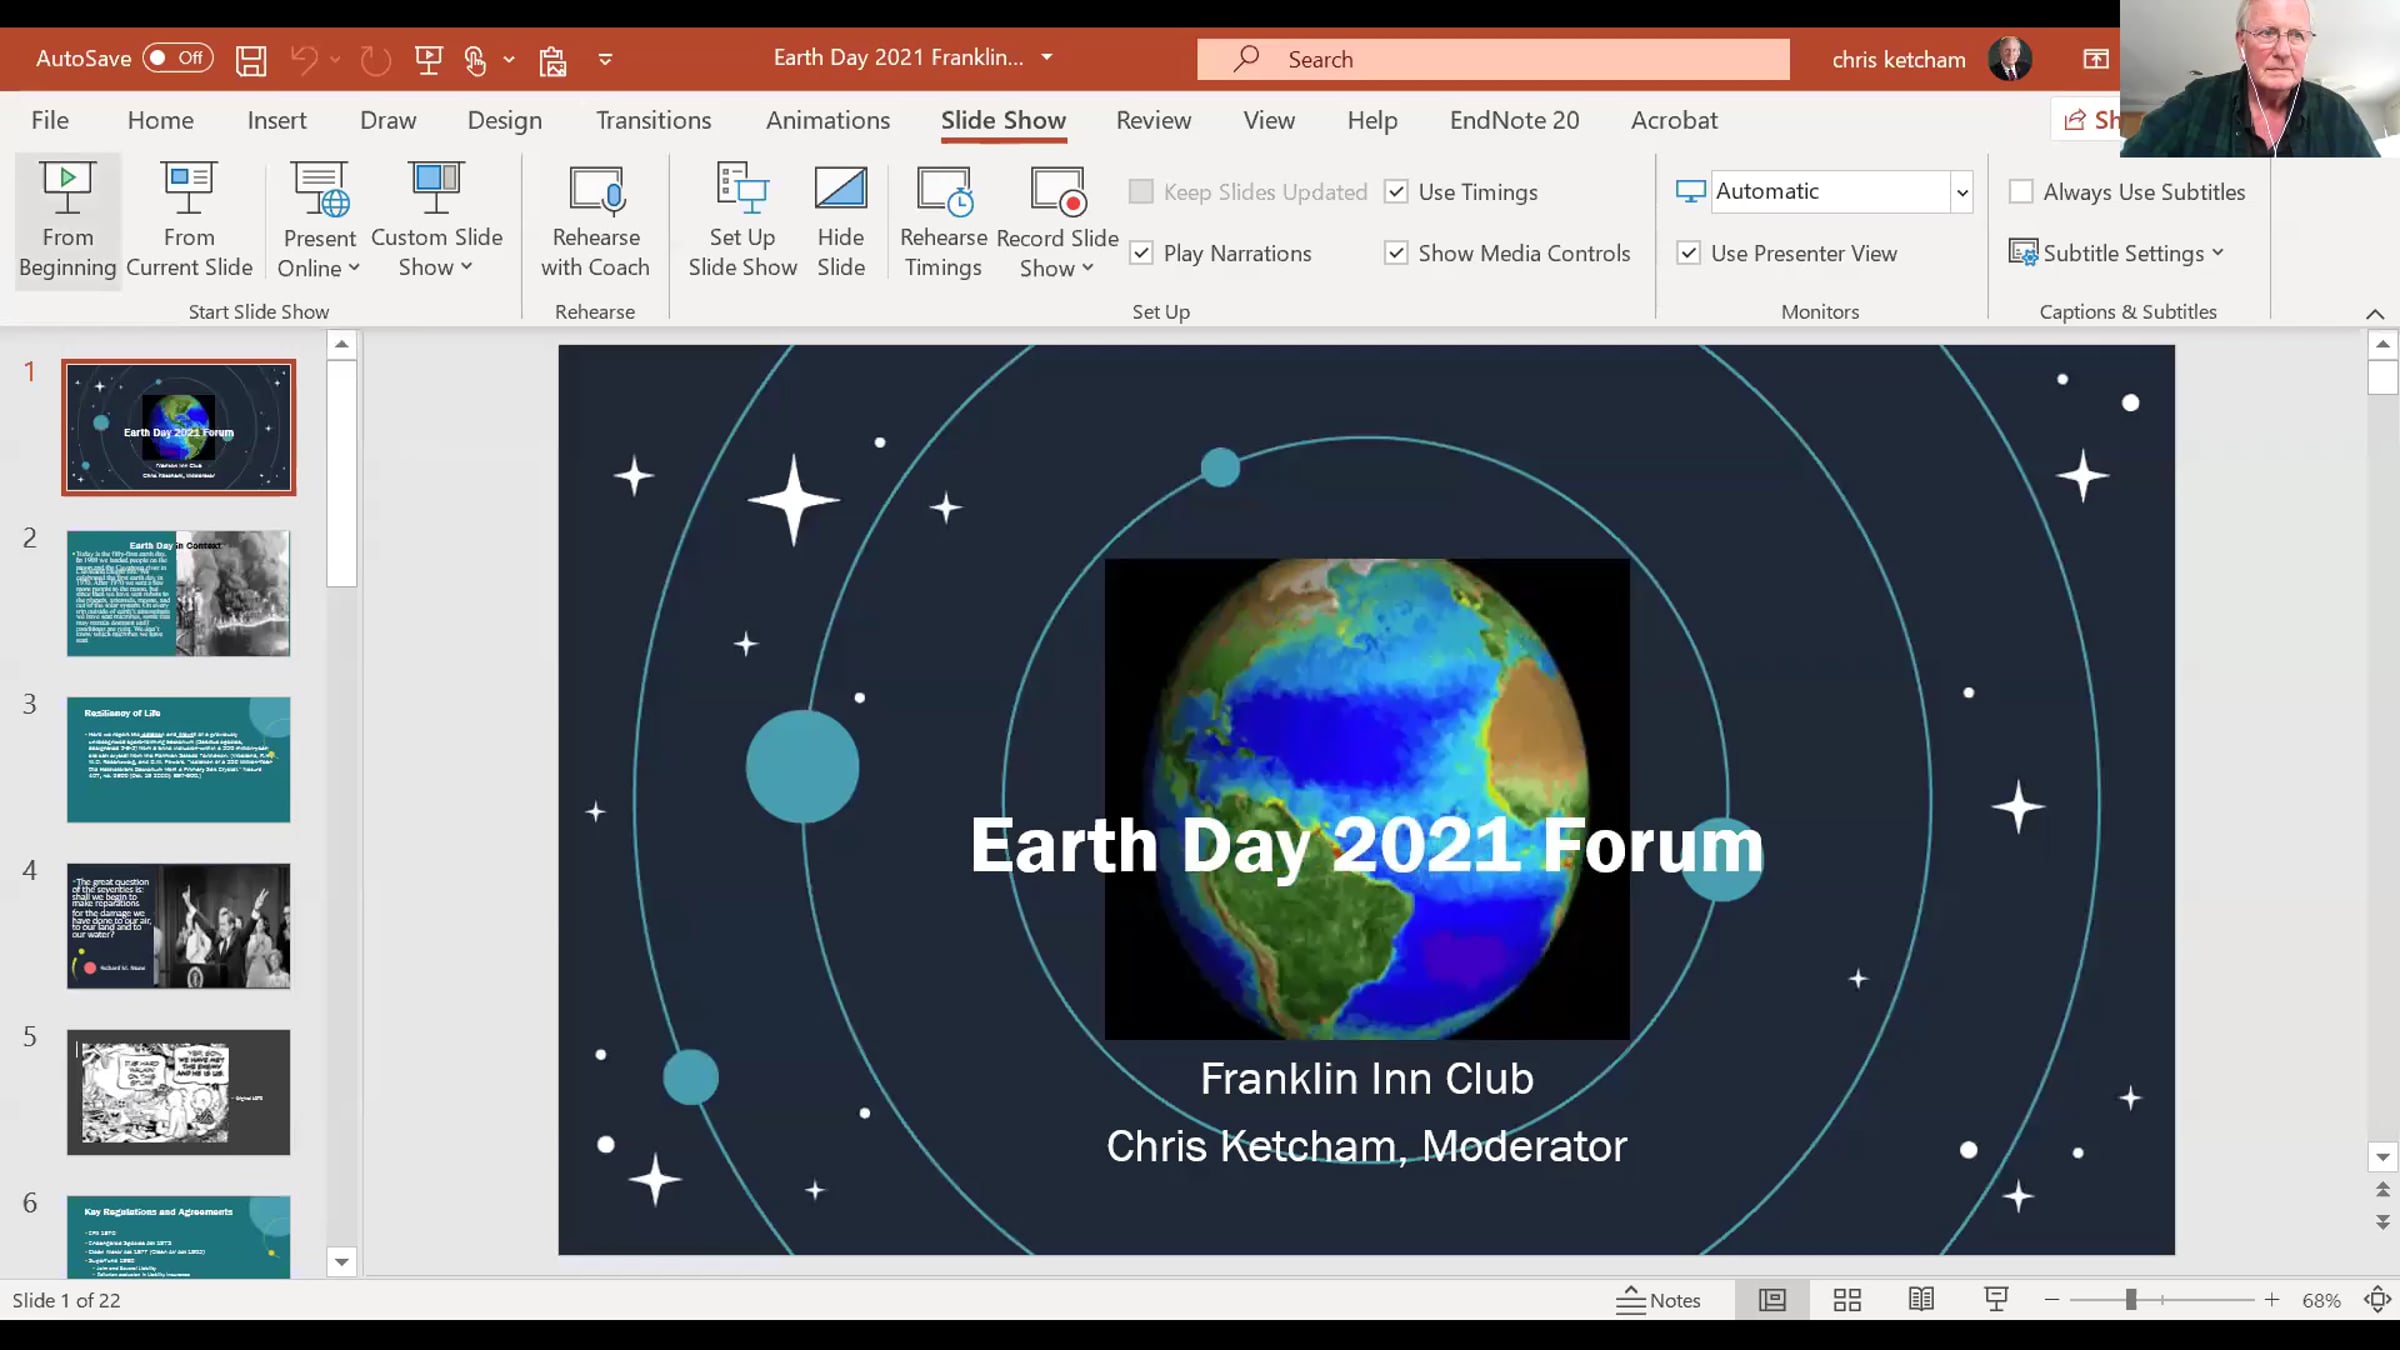
Task: Click chris ketcham account avatar
Action: coord(2010,59)
